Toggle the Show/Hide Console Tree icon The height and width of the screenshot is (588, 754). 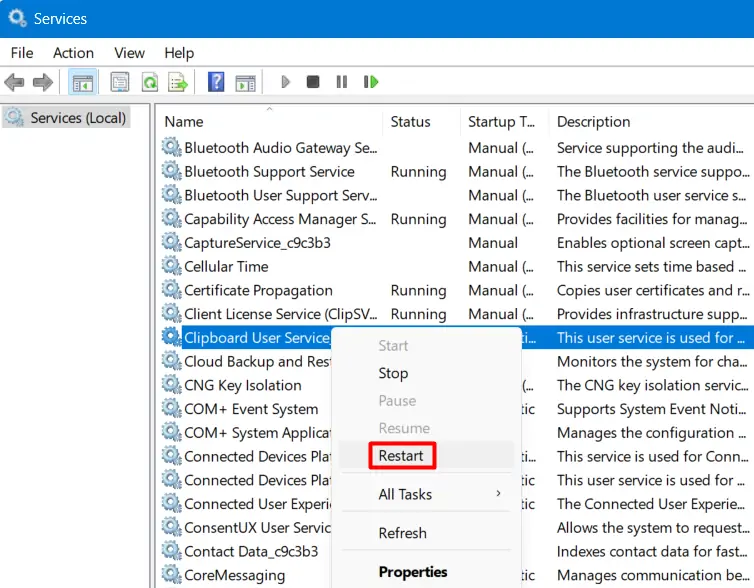(83, 82)
